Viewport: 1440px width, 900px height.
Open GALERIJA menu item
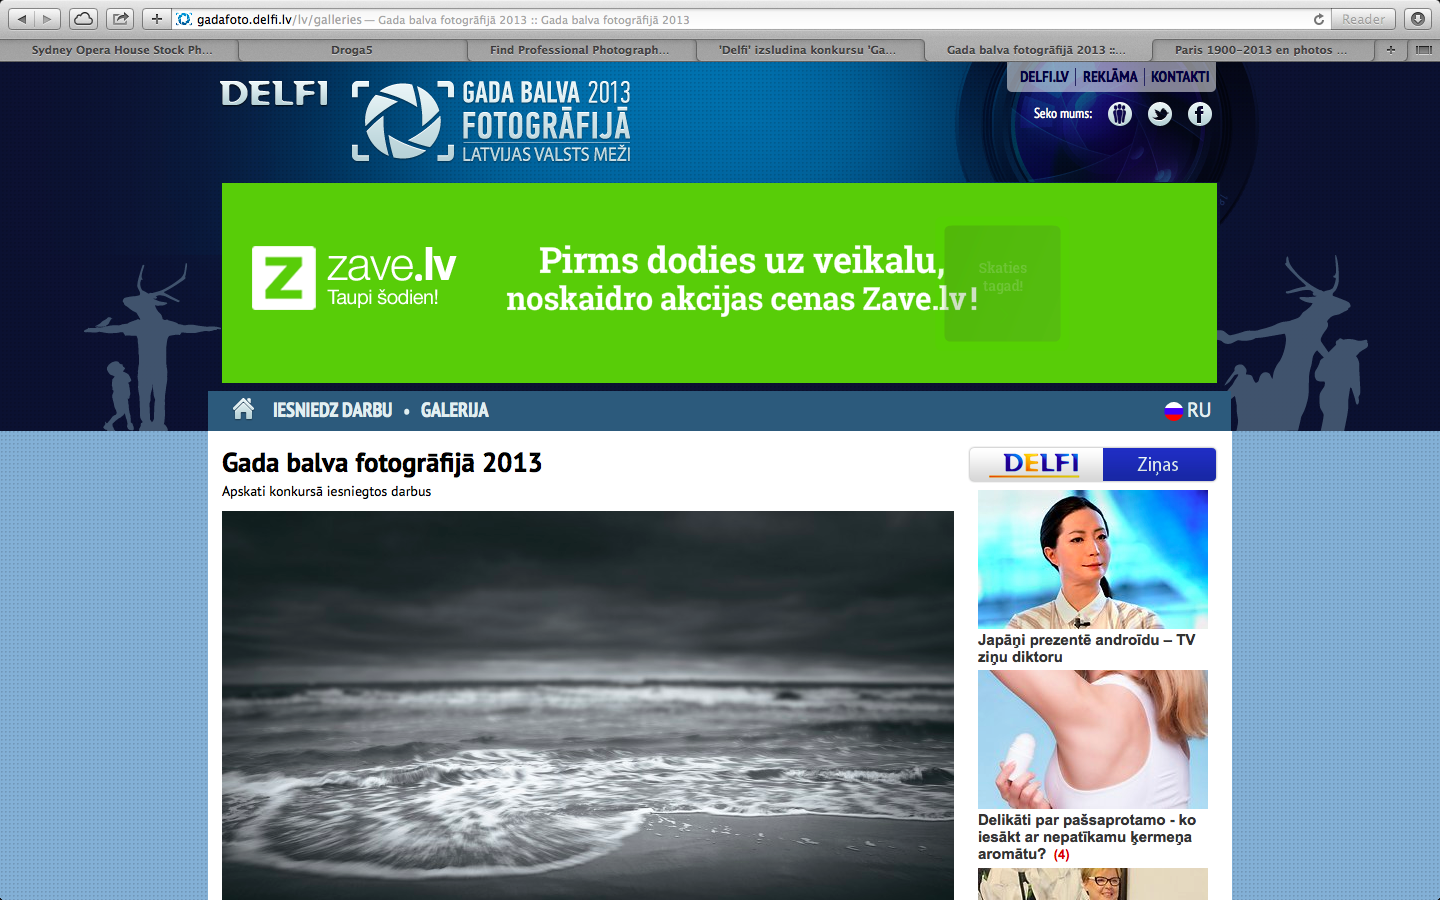click(455, 410)
